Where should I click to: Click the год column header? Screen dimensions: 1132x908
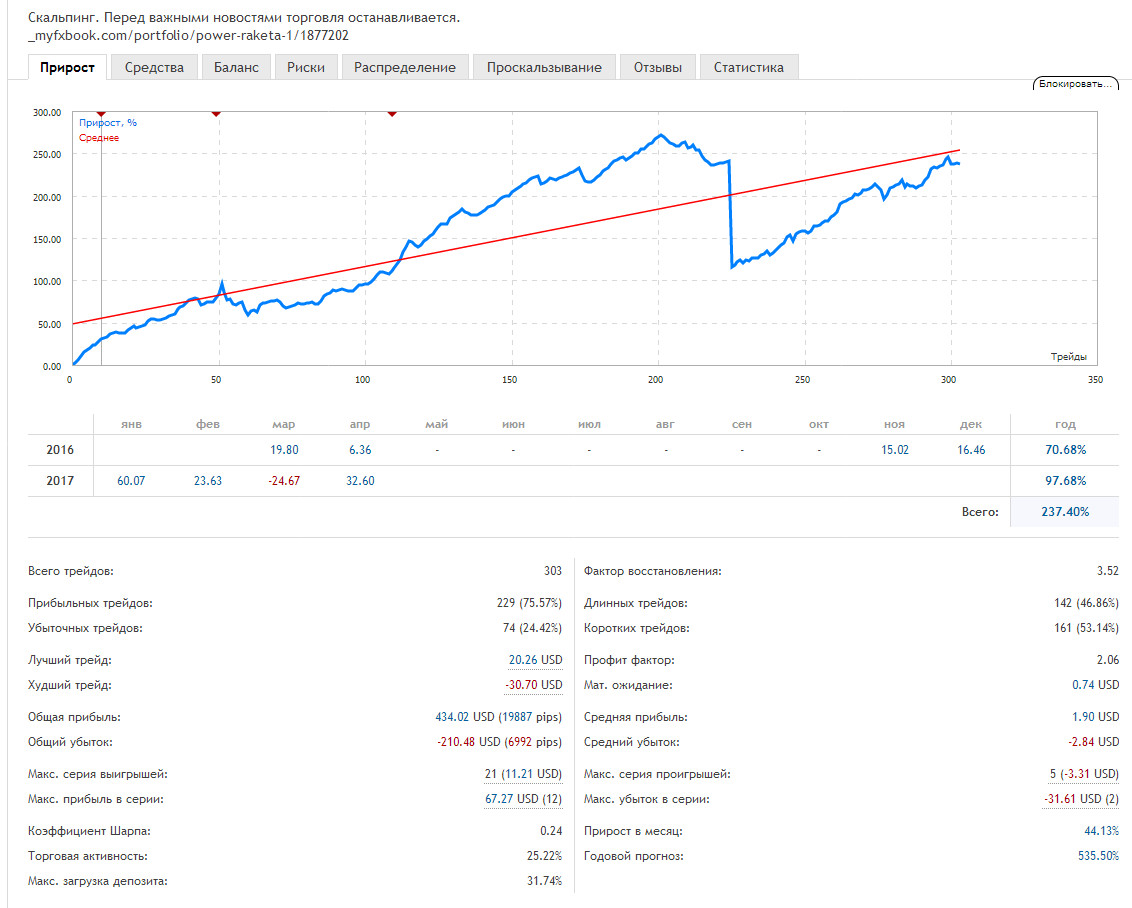click(1066, 424)
